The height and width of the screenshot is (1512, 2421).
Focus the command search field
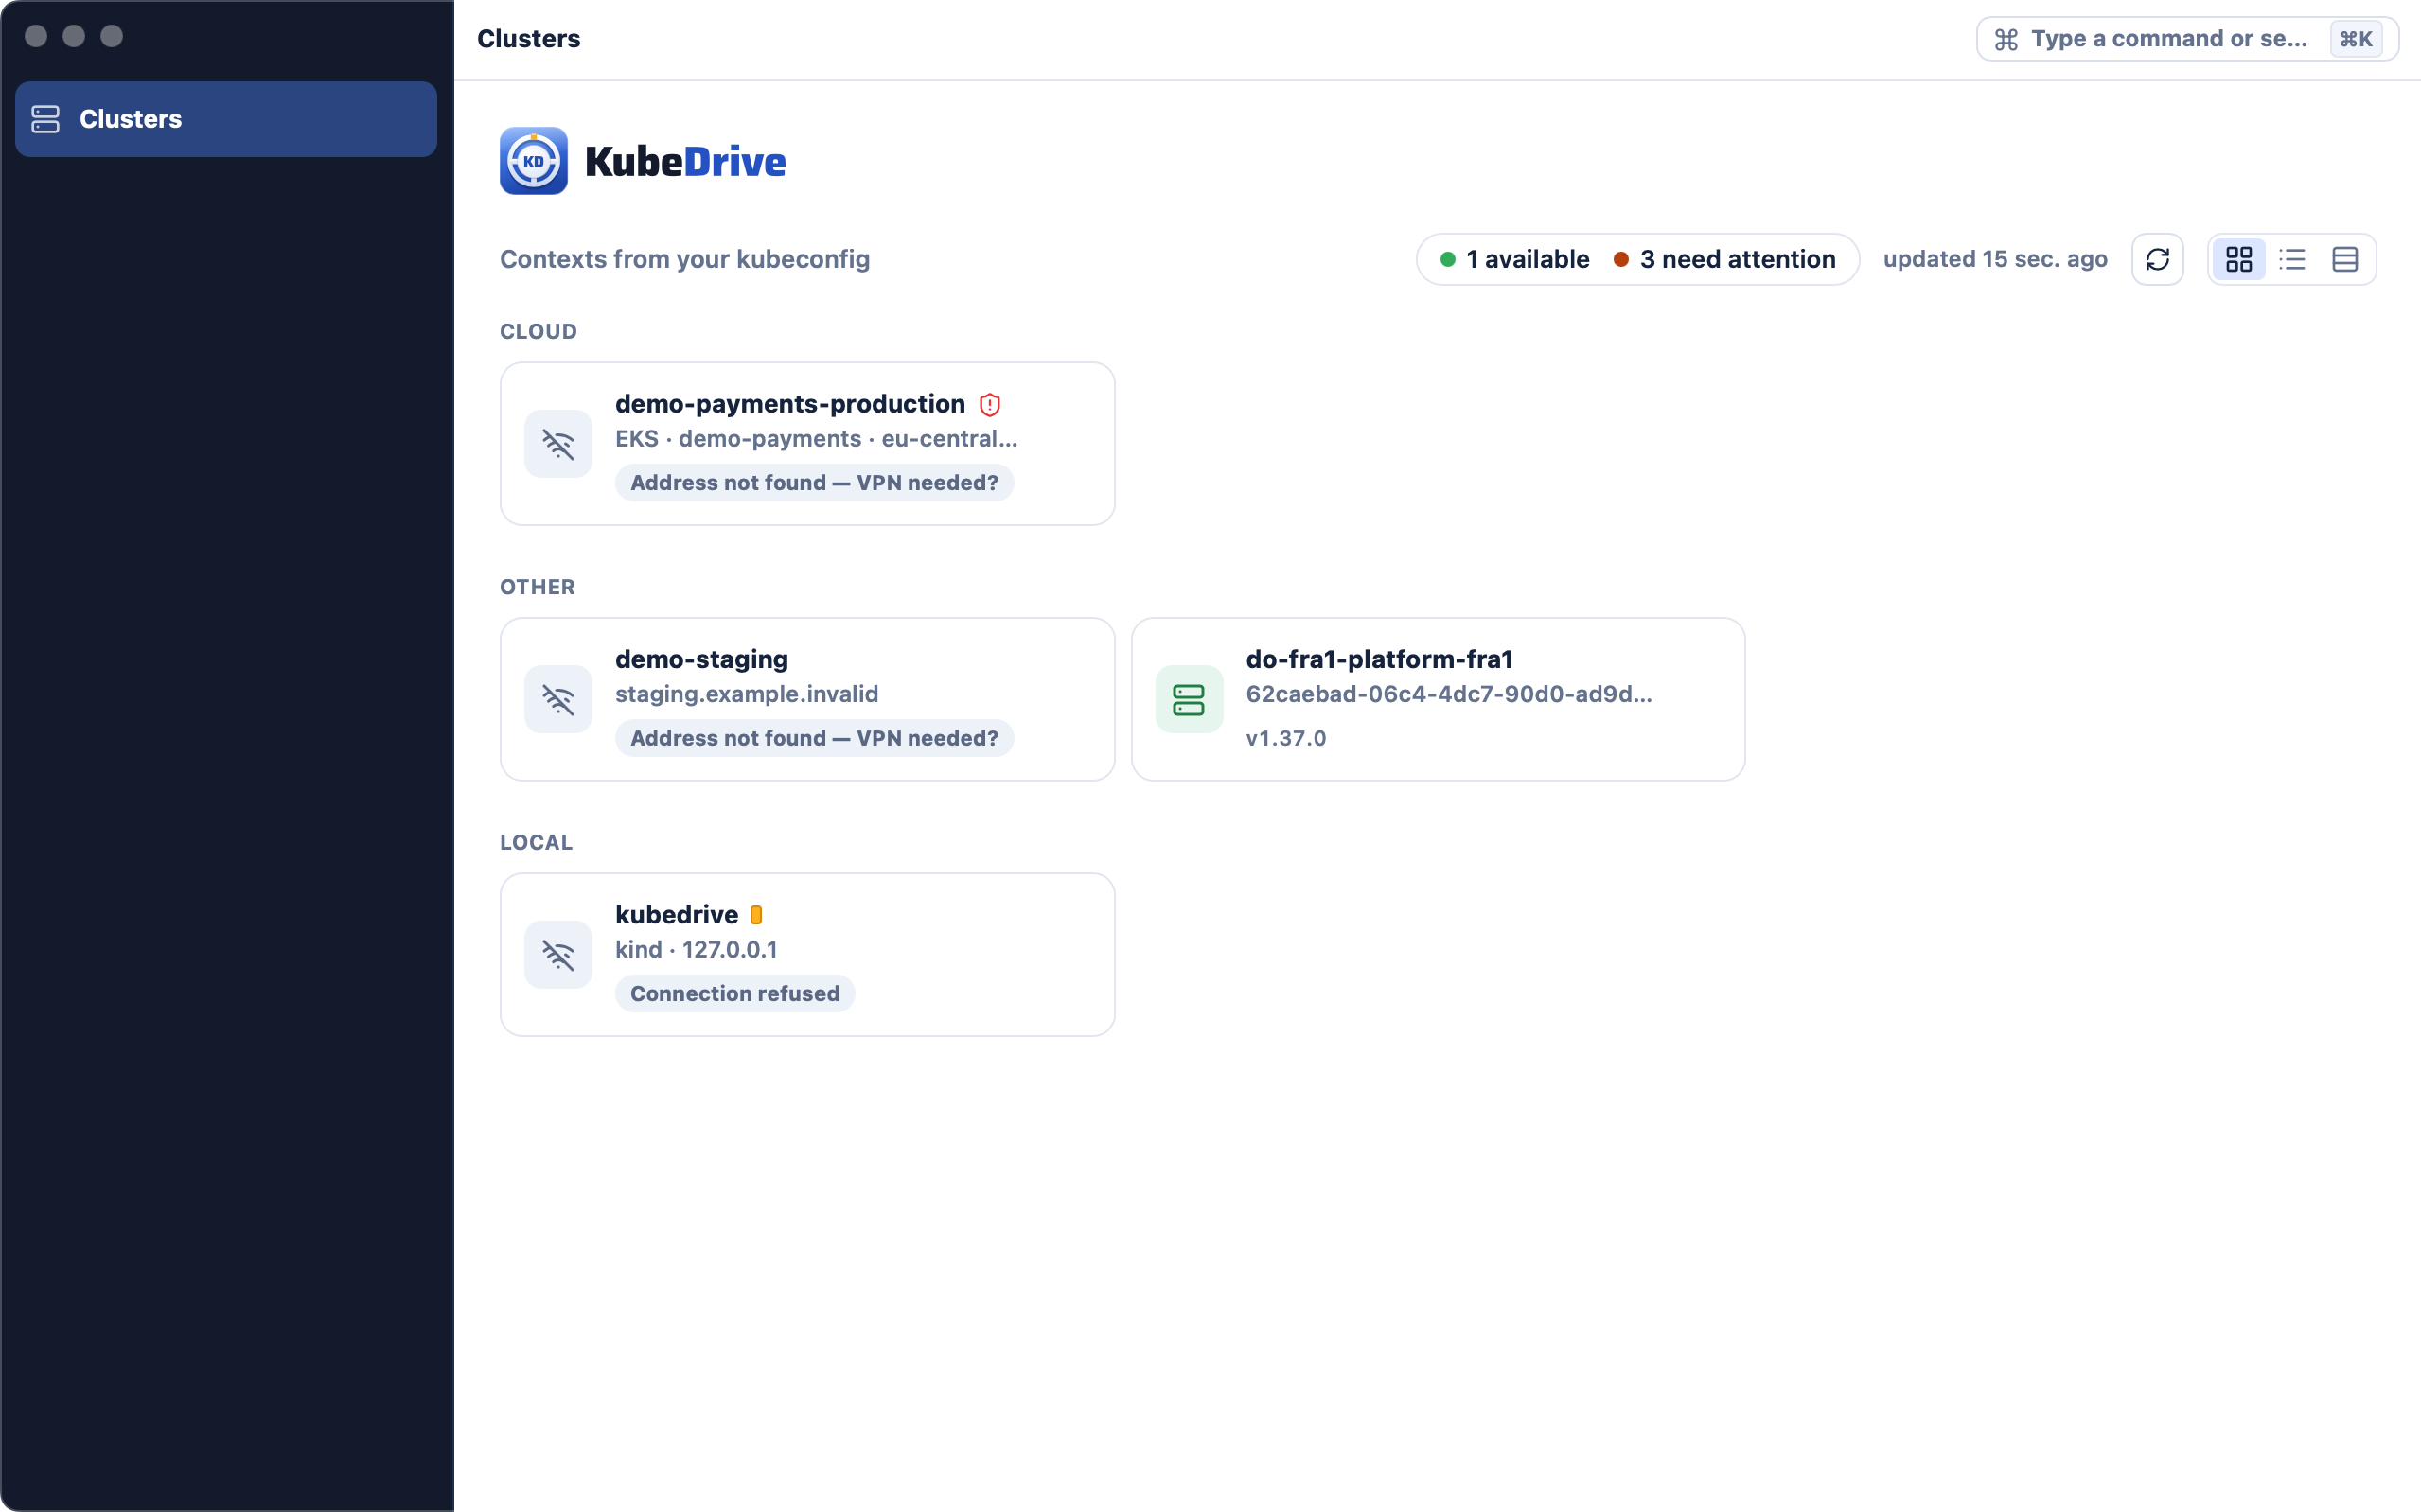[x=2187, y=39]
